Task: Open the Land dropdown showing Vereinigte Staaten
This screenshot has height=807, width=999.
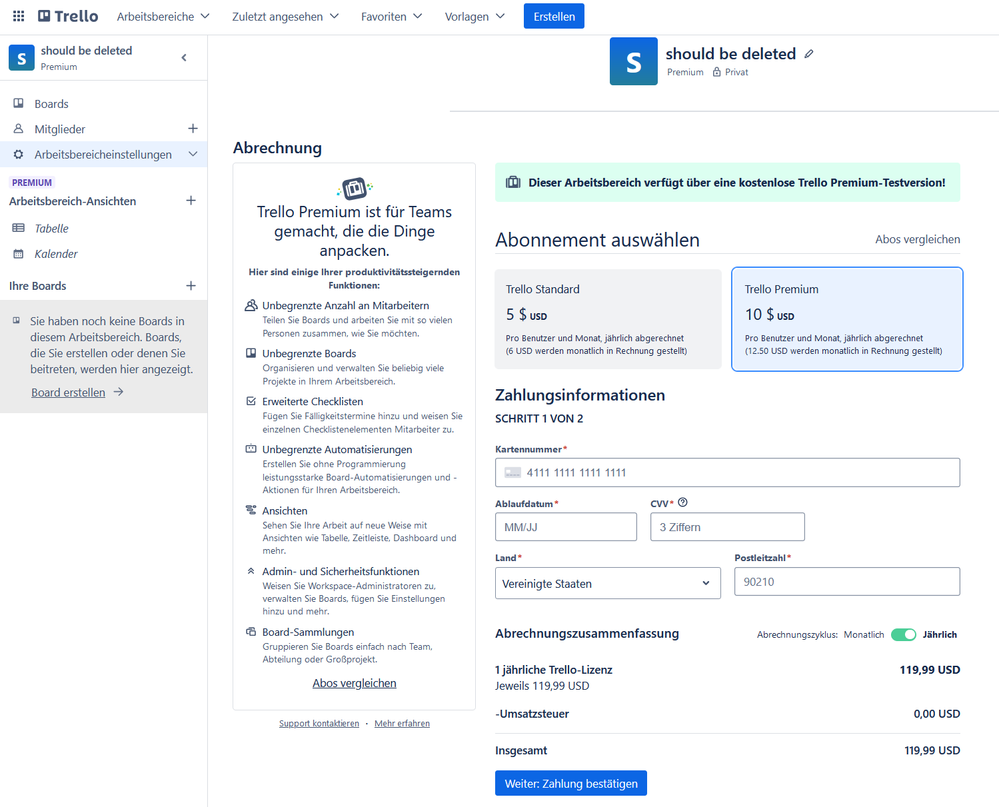Action: coord(608,583)
